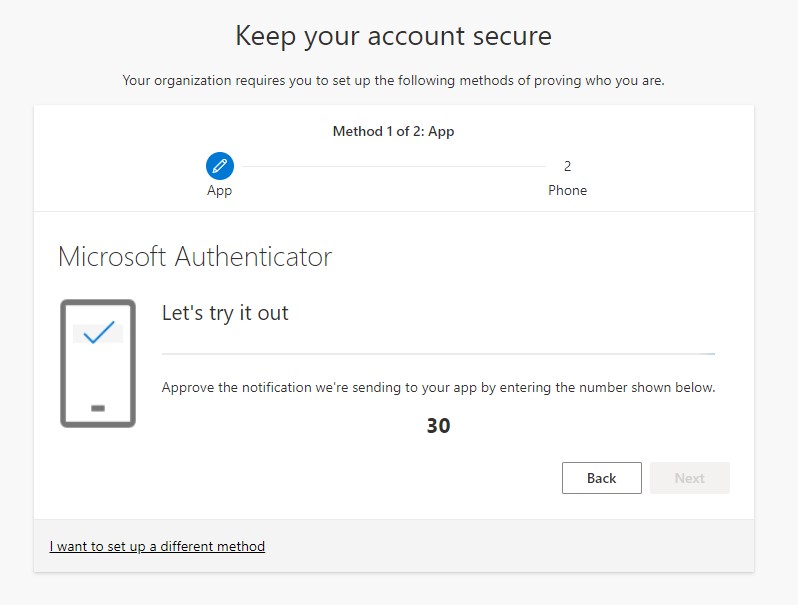
Task: Click the line connecting the App and Phone steps
Action: pos(394,166)
